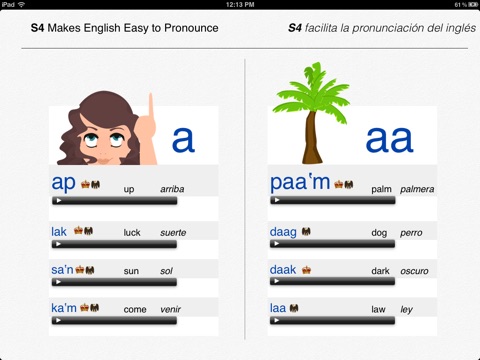Seek within the 'ap' audio progress bar
Image resolution: width=480 pixels, height=360 pixels.
(115, 201)
